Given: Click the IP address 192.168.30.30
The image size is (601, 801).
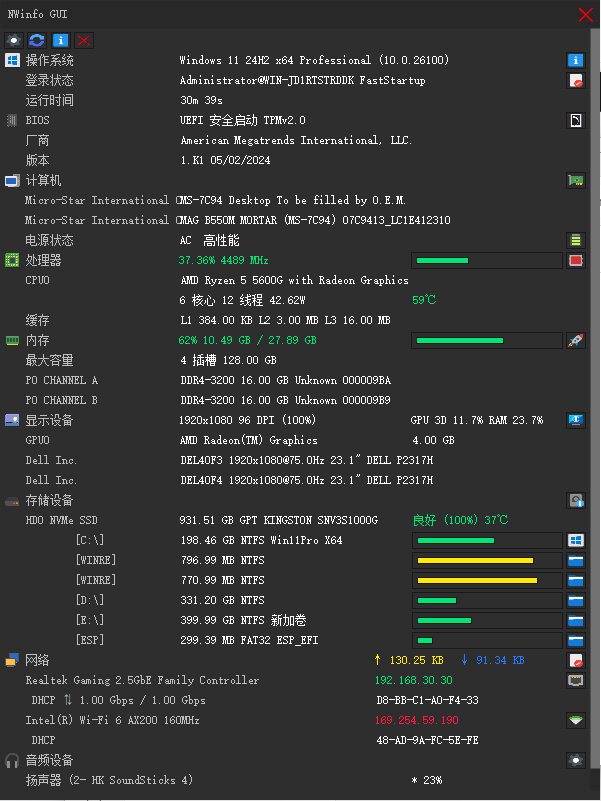Looking at the screenshot, I should click(414, 680).
